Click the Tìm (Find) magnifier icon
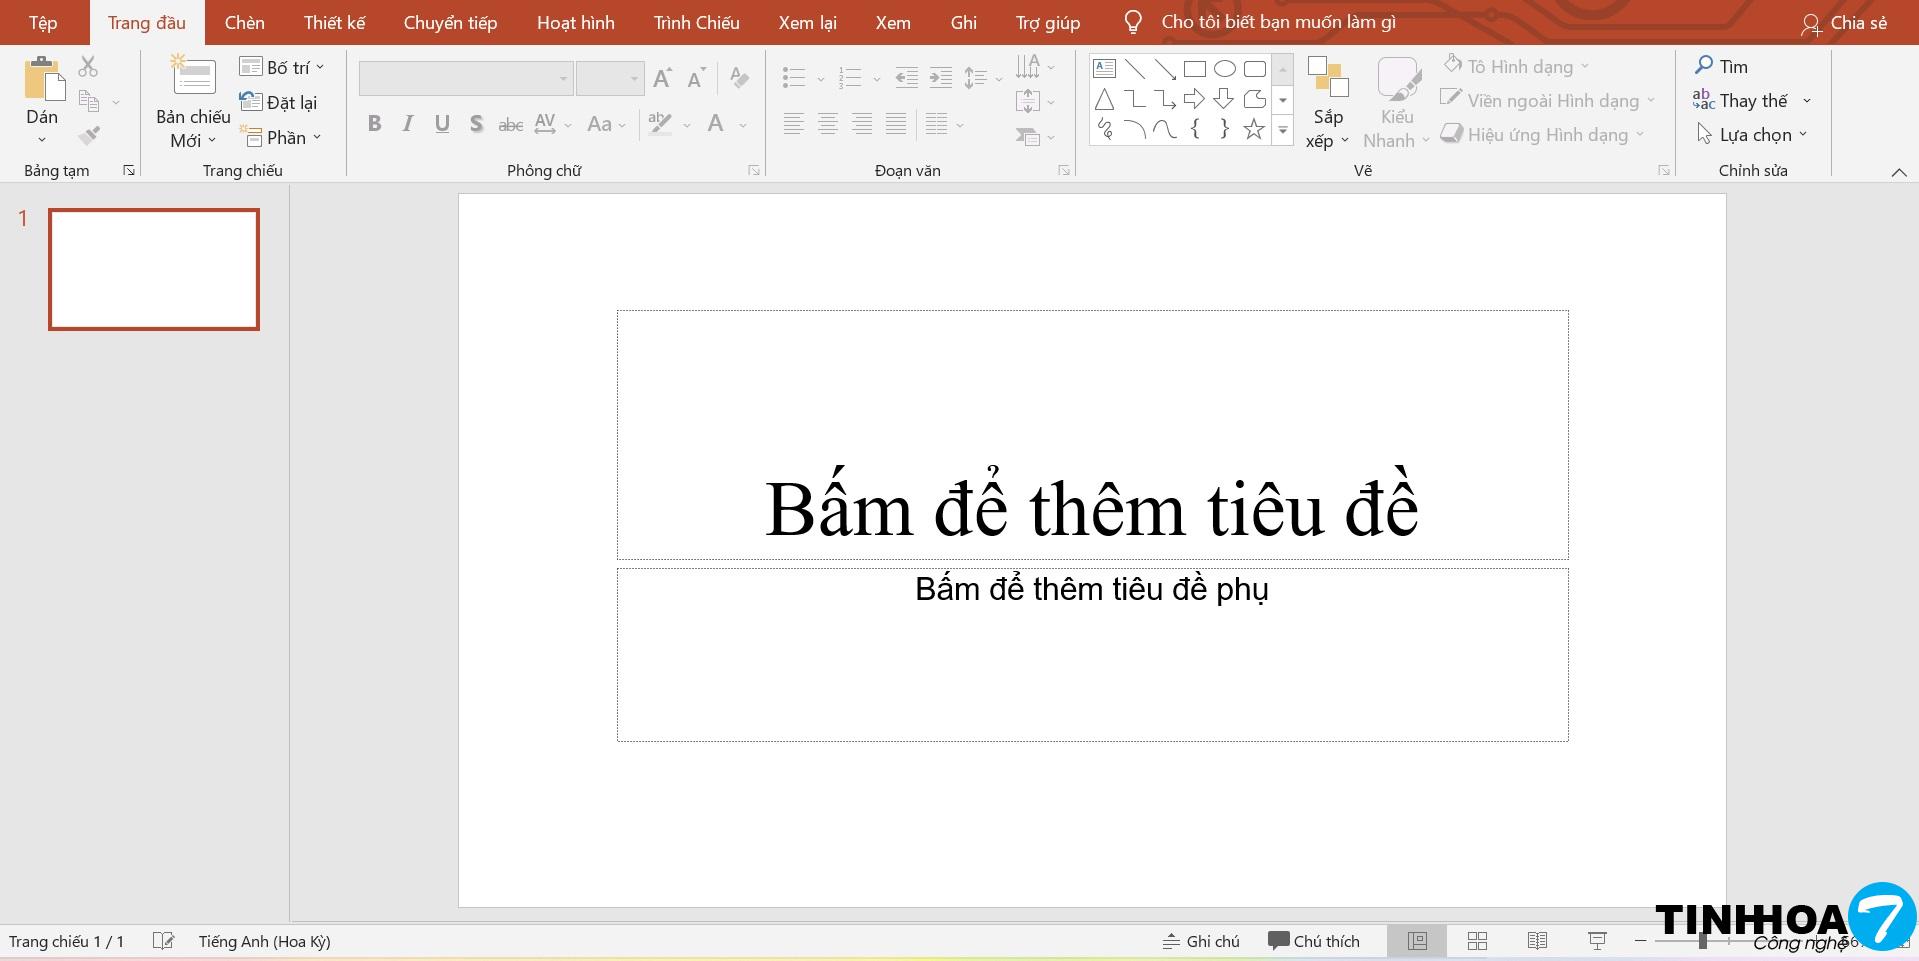 click(1704, 66)
